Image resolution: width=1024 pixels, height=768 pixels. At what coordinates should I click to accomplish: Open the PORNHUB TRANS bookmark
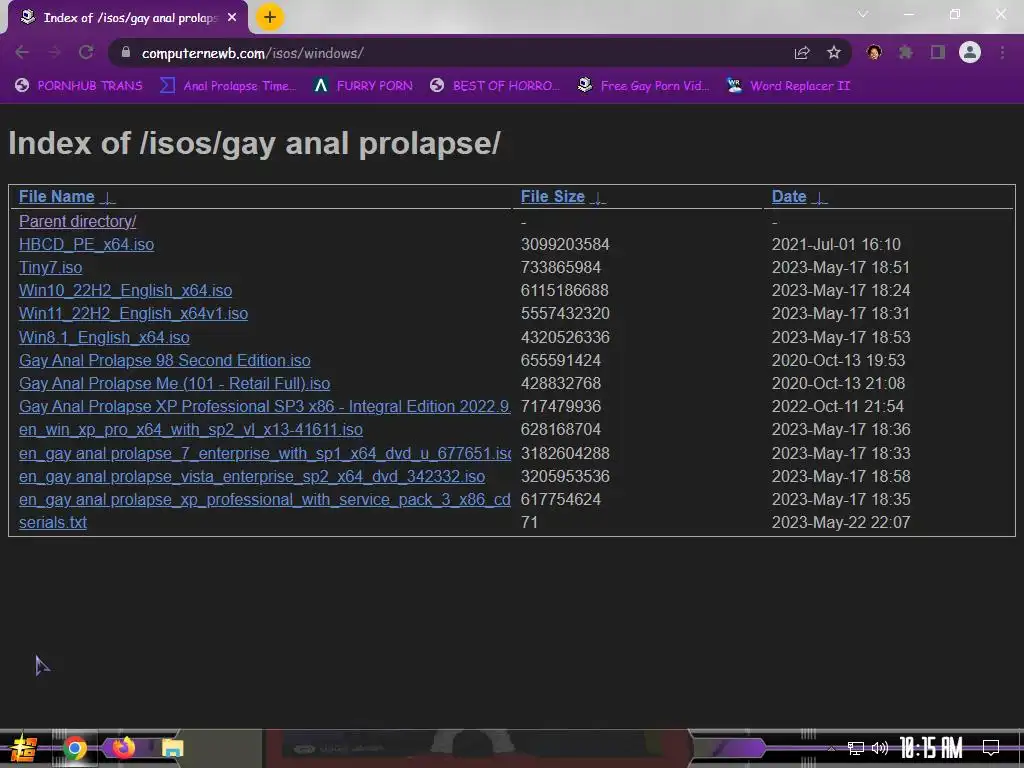click(x=79, y=86)
